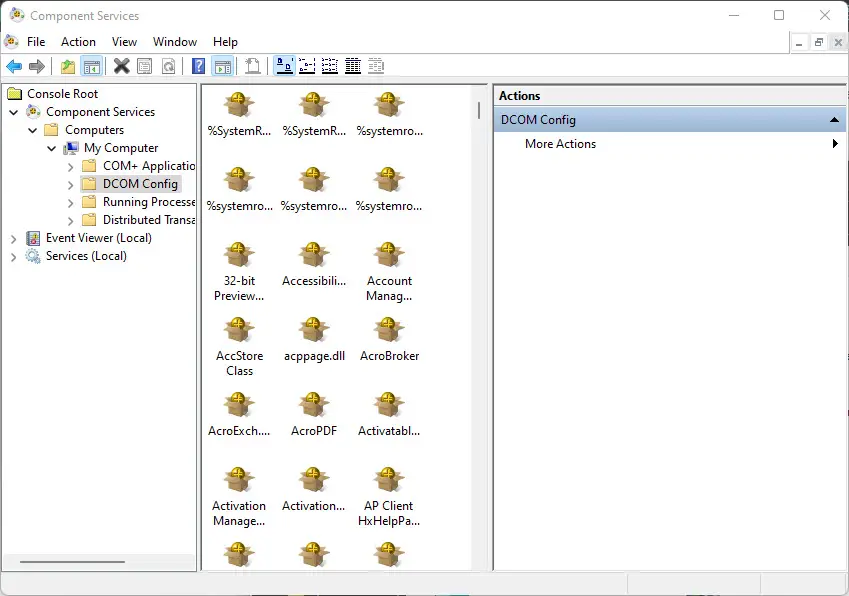Select the AcroExch component icon

(x=239, y=405)
